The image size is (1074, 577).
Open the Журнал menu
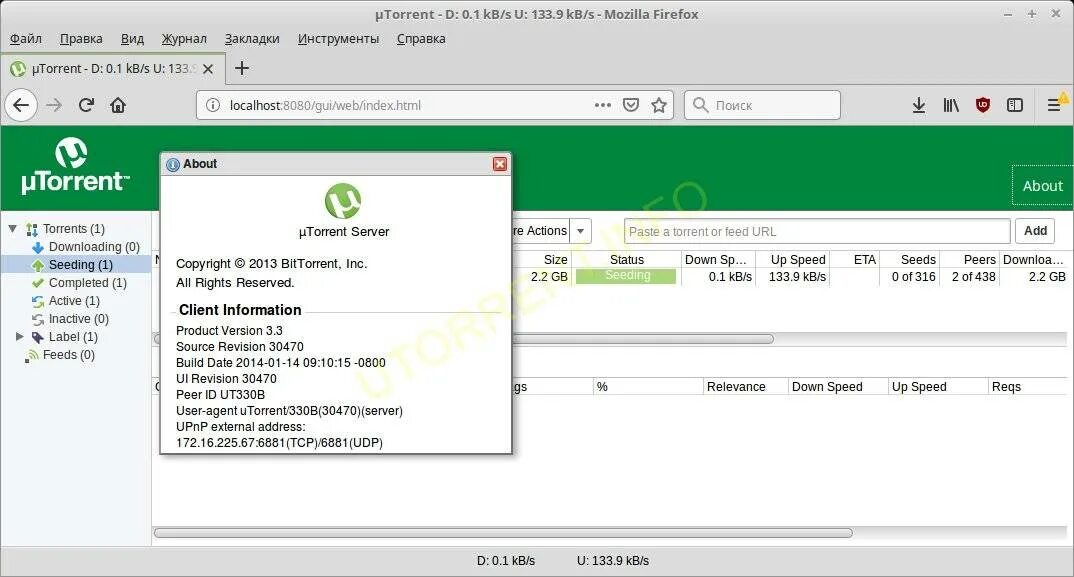(x=184, y=38)
